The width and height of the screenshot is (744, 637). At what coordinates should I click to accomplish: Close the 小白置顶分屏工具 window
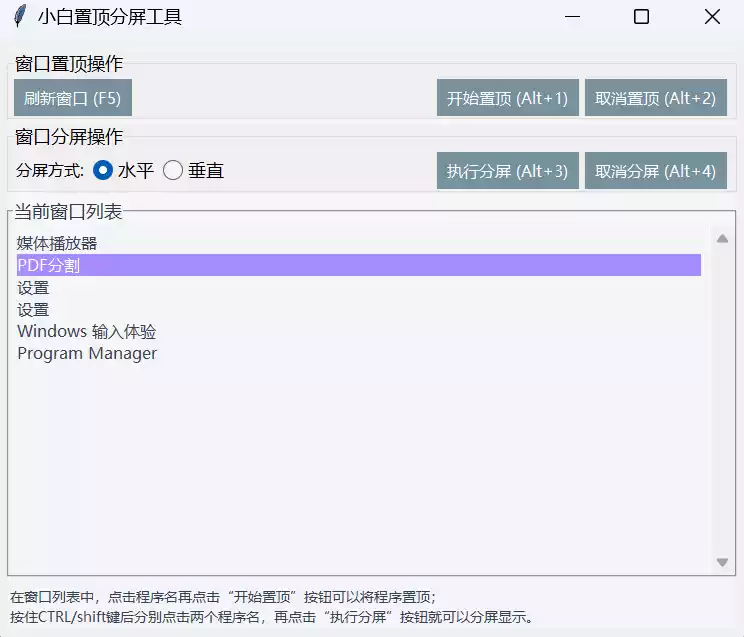(712, 17)
